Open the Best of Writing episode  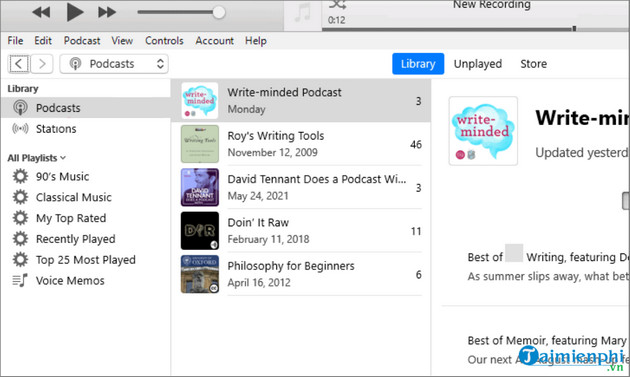pos(548,257)
